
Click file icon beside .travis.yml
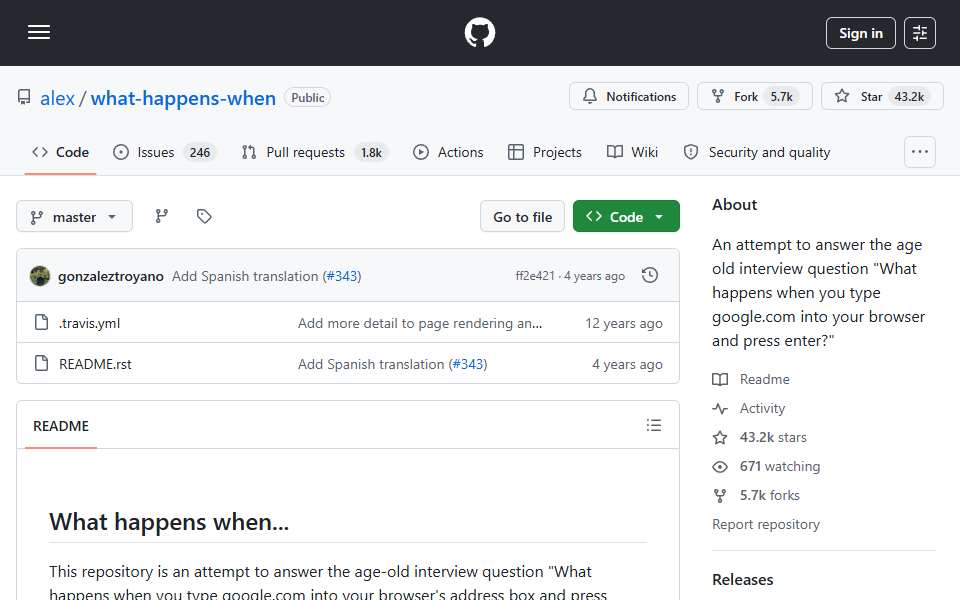tap(41, 322)
